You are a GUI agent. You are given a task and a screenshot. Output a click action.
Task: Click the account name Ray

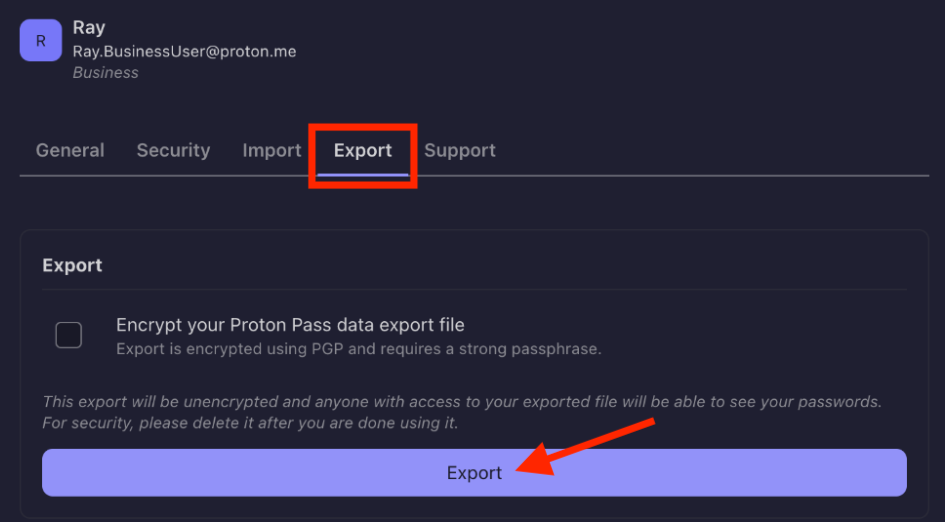[89, 28]
